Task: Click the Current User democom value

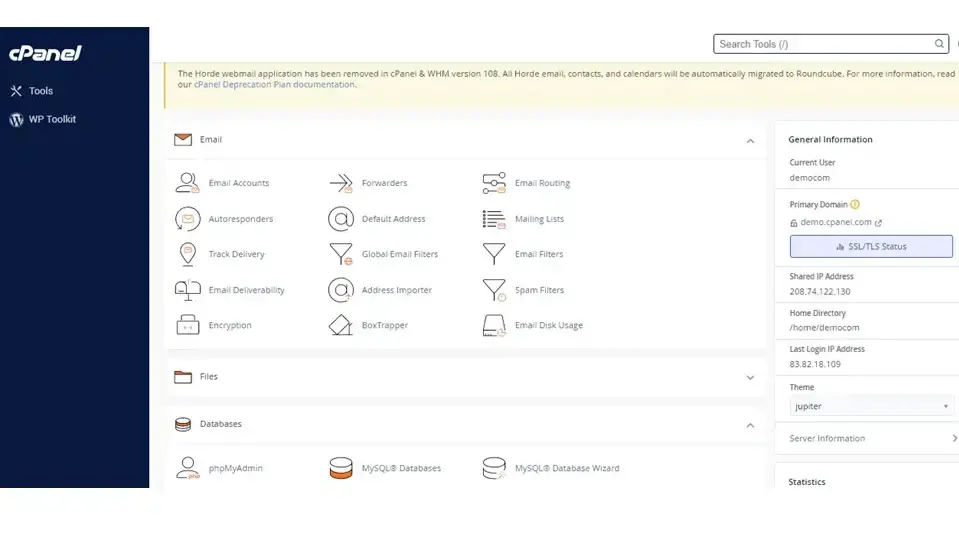Action: [809, 178]
